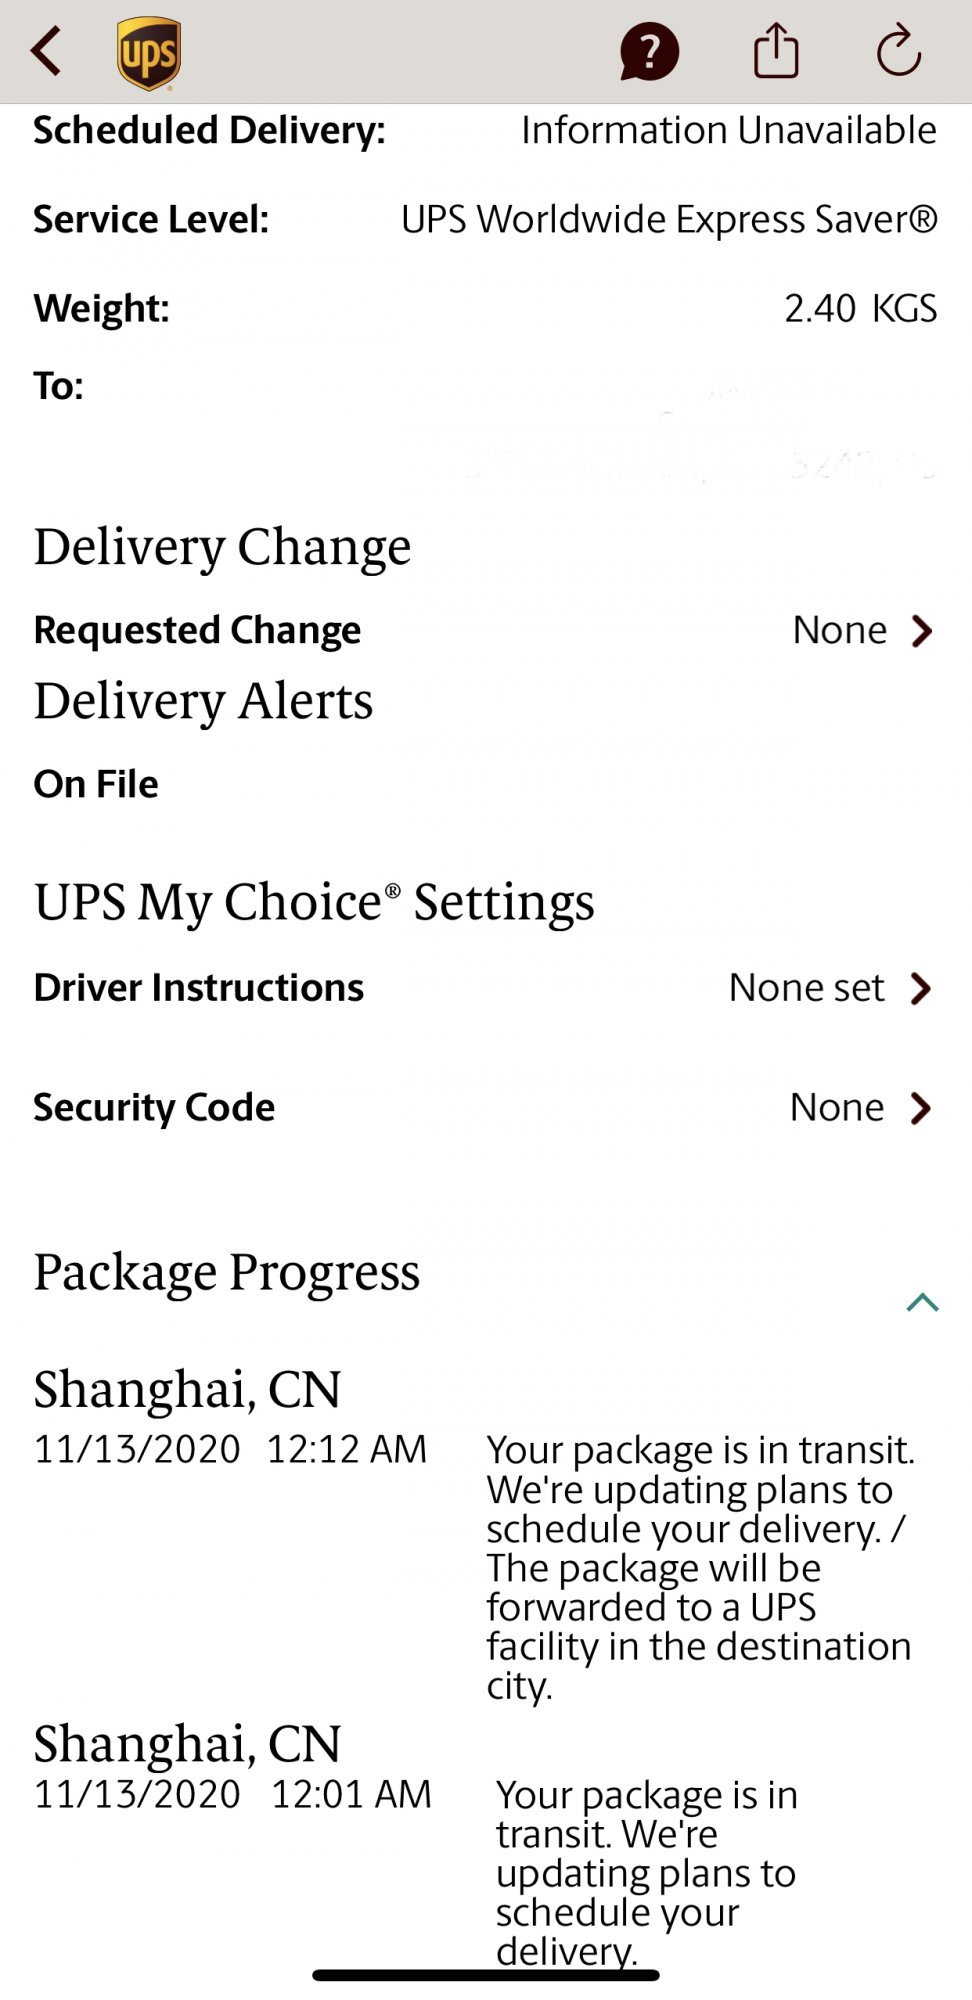The width and height of the screenshot is (972, 2000).
Task: Tap the Security Code chevron arrow
Action: coord(921,1108)
